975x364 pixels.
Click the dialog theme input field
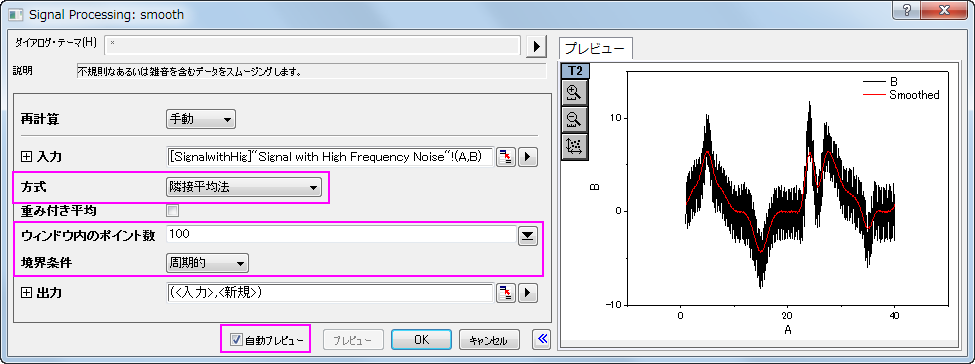313,45
